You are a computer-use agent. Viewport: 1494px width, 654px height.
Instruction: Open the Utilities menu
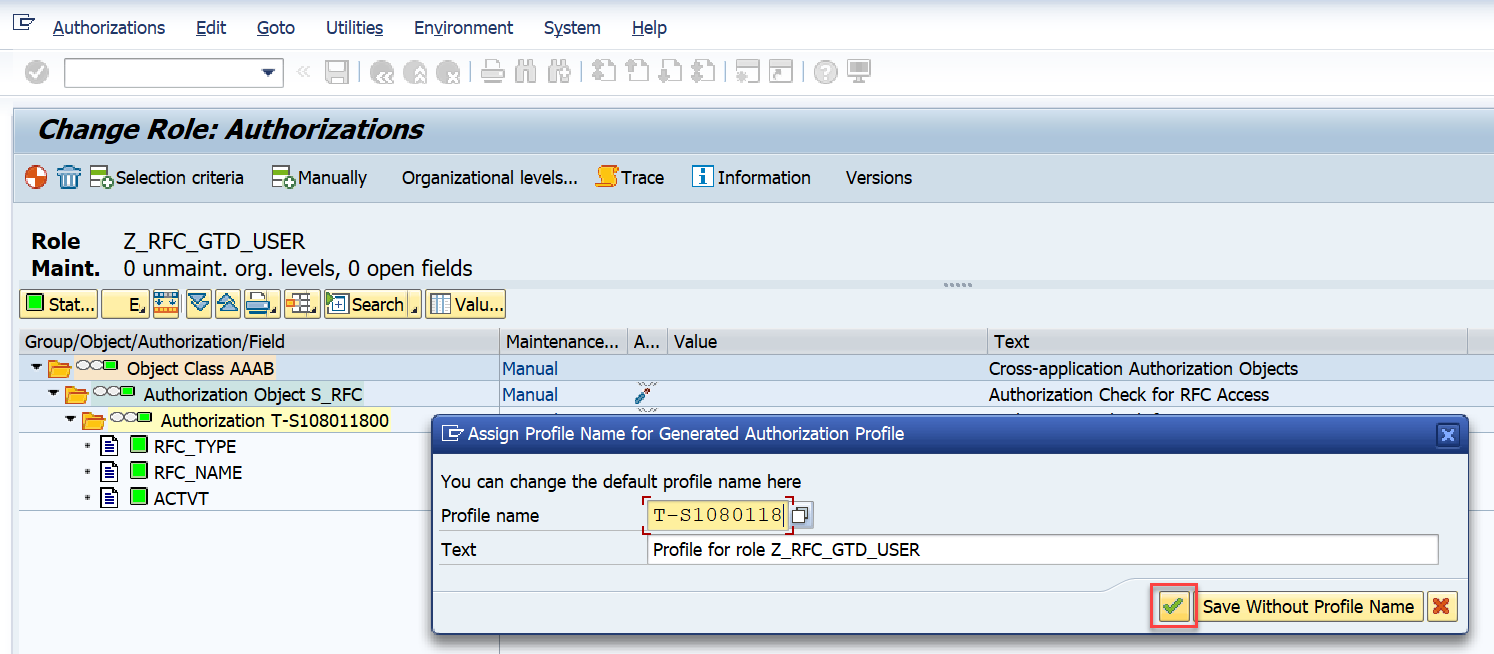pyautogui.click(x=354, y=28)
